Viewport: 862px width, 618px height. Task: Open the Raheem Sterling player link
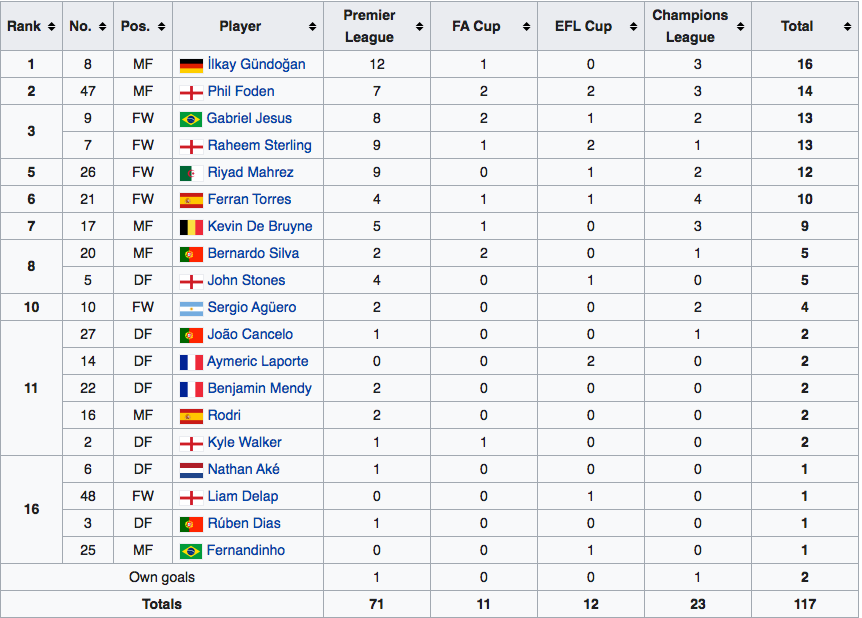(259, 145)
